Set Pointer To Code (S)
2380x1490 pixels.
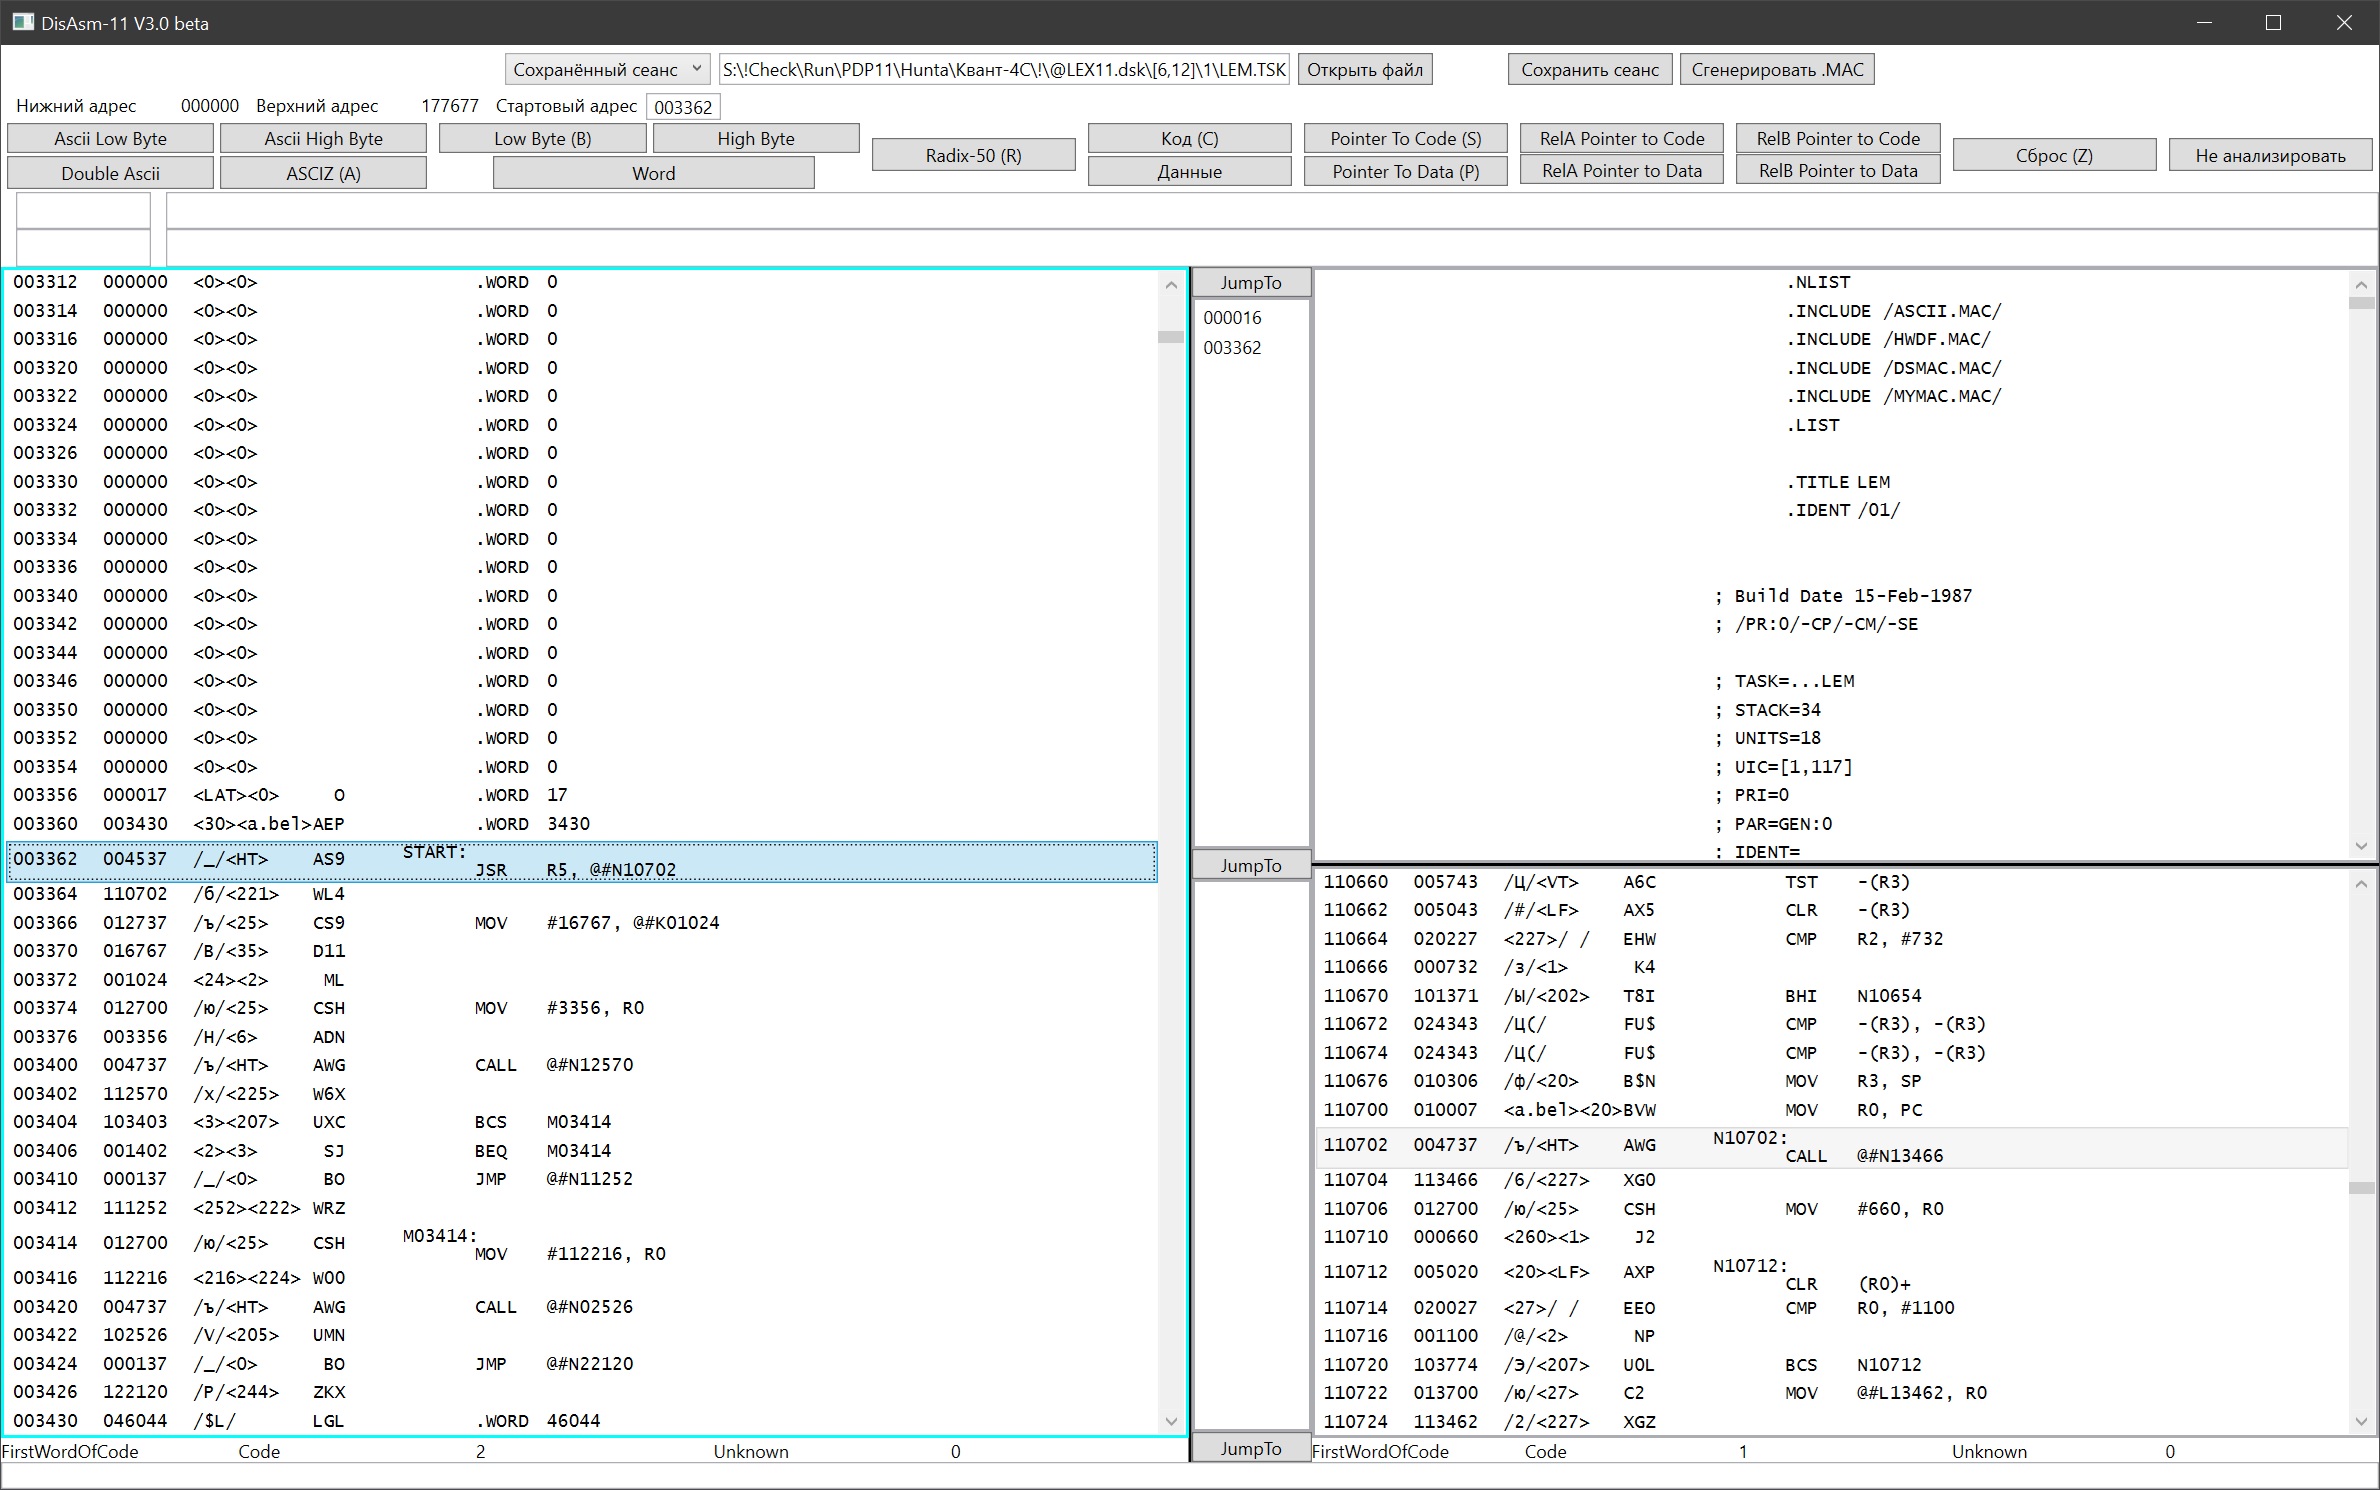1405,139
